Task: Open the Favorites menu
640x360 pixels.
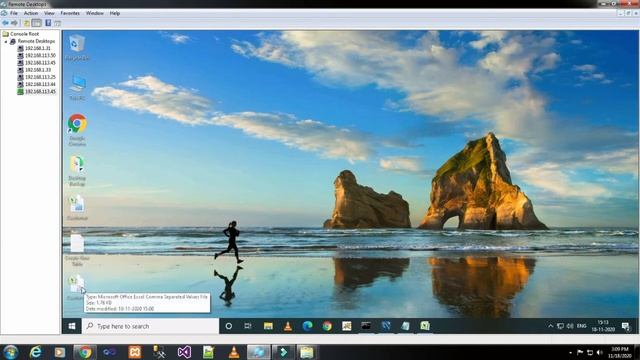Action: tap(70, 13)
